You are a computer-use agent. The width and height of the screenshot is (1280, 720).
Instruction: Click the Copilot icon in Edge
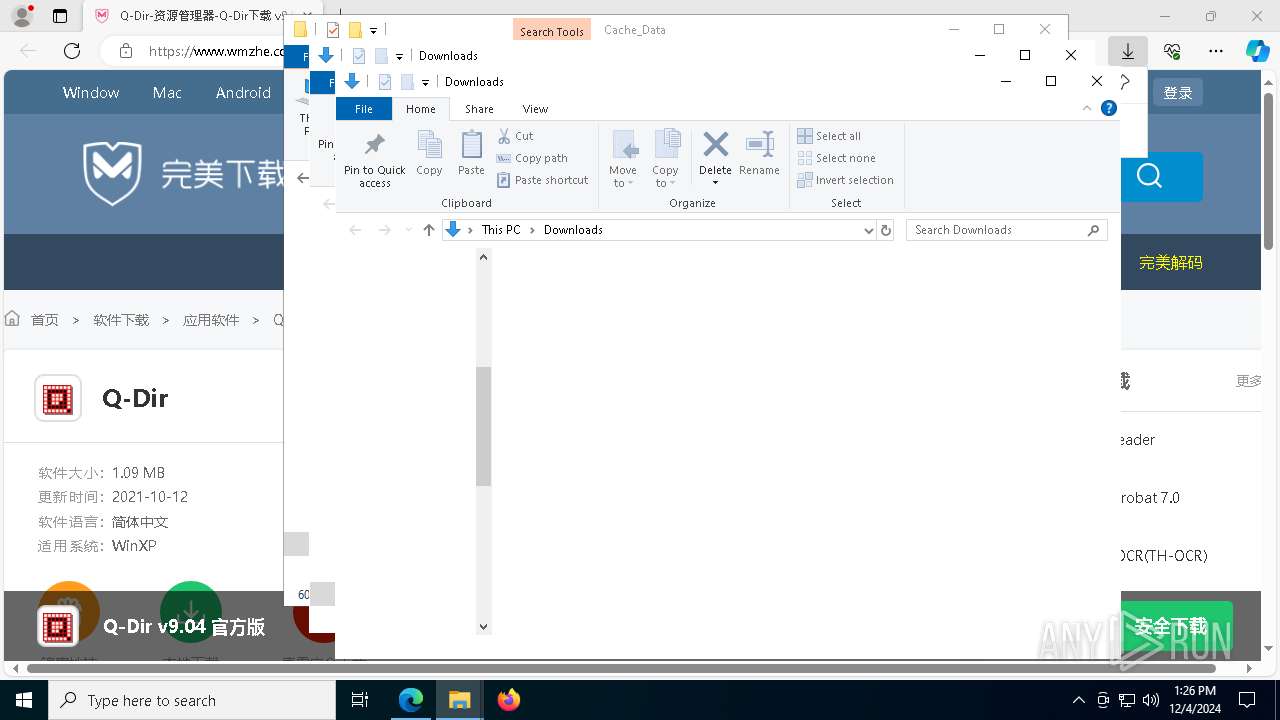click(x=1257, y=51)
